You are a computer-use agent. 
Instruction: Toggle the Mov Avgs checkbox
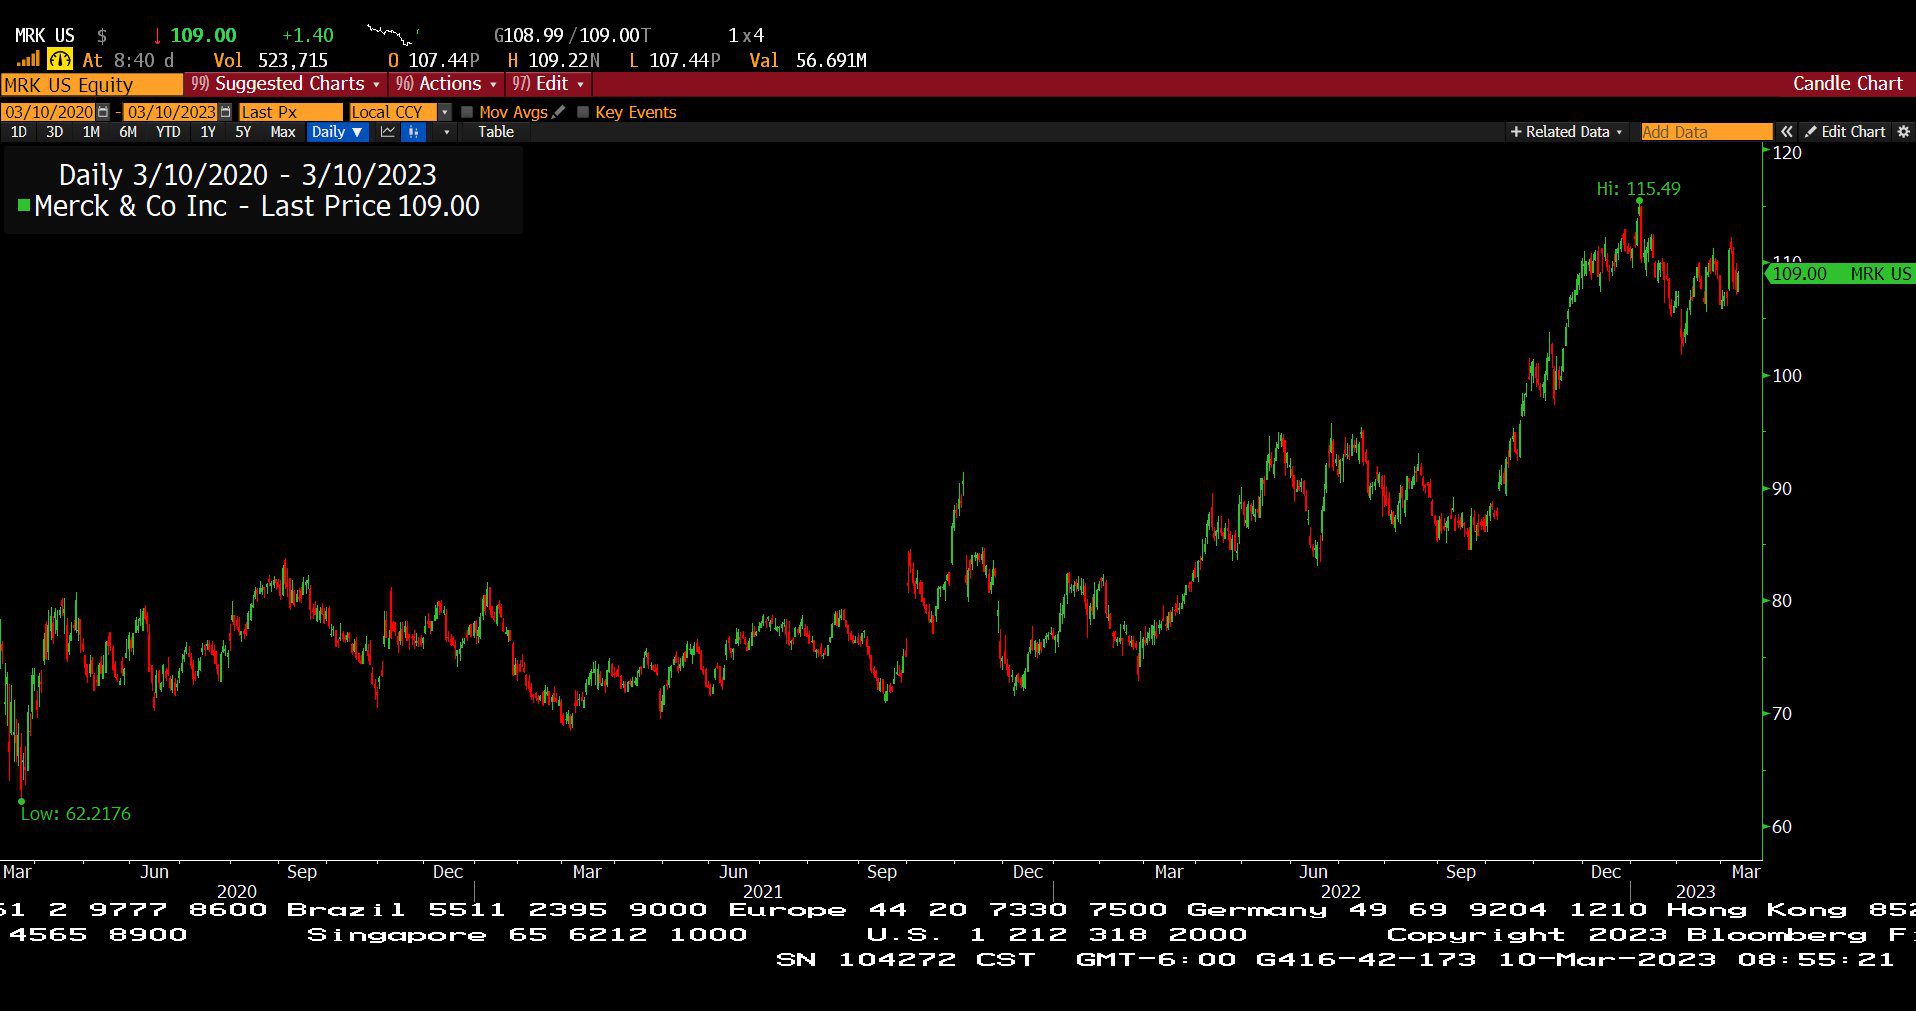[x=467, y=112]
